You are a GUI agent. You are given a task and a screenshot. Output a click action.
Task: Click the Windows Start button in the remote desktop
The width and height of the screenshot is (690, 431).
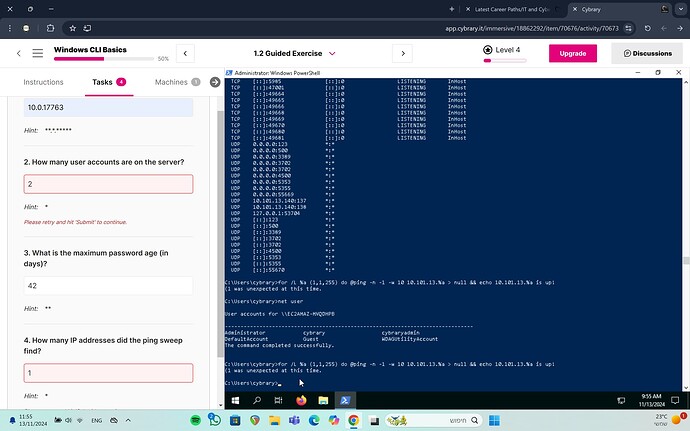click(236, 400)
